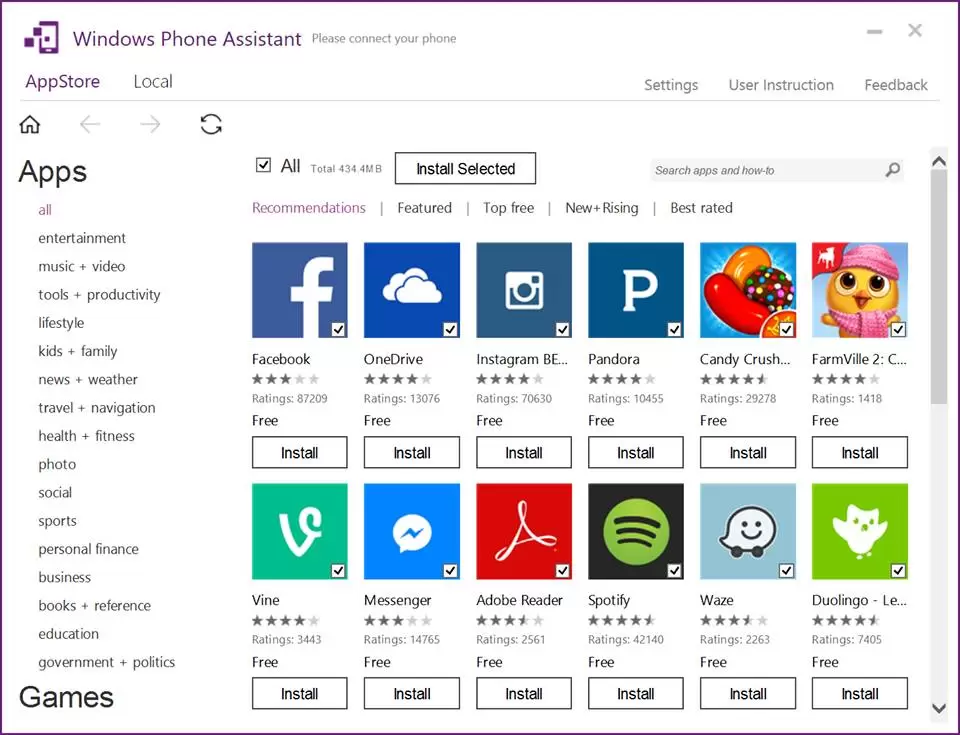Select the social category
The image size is (960, 735).
point(55,492)
